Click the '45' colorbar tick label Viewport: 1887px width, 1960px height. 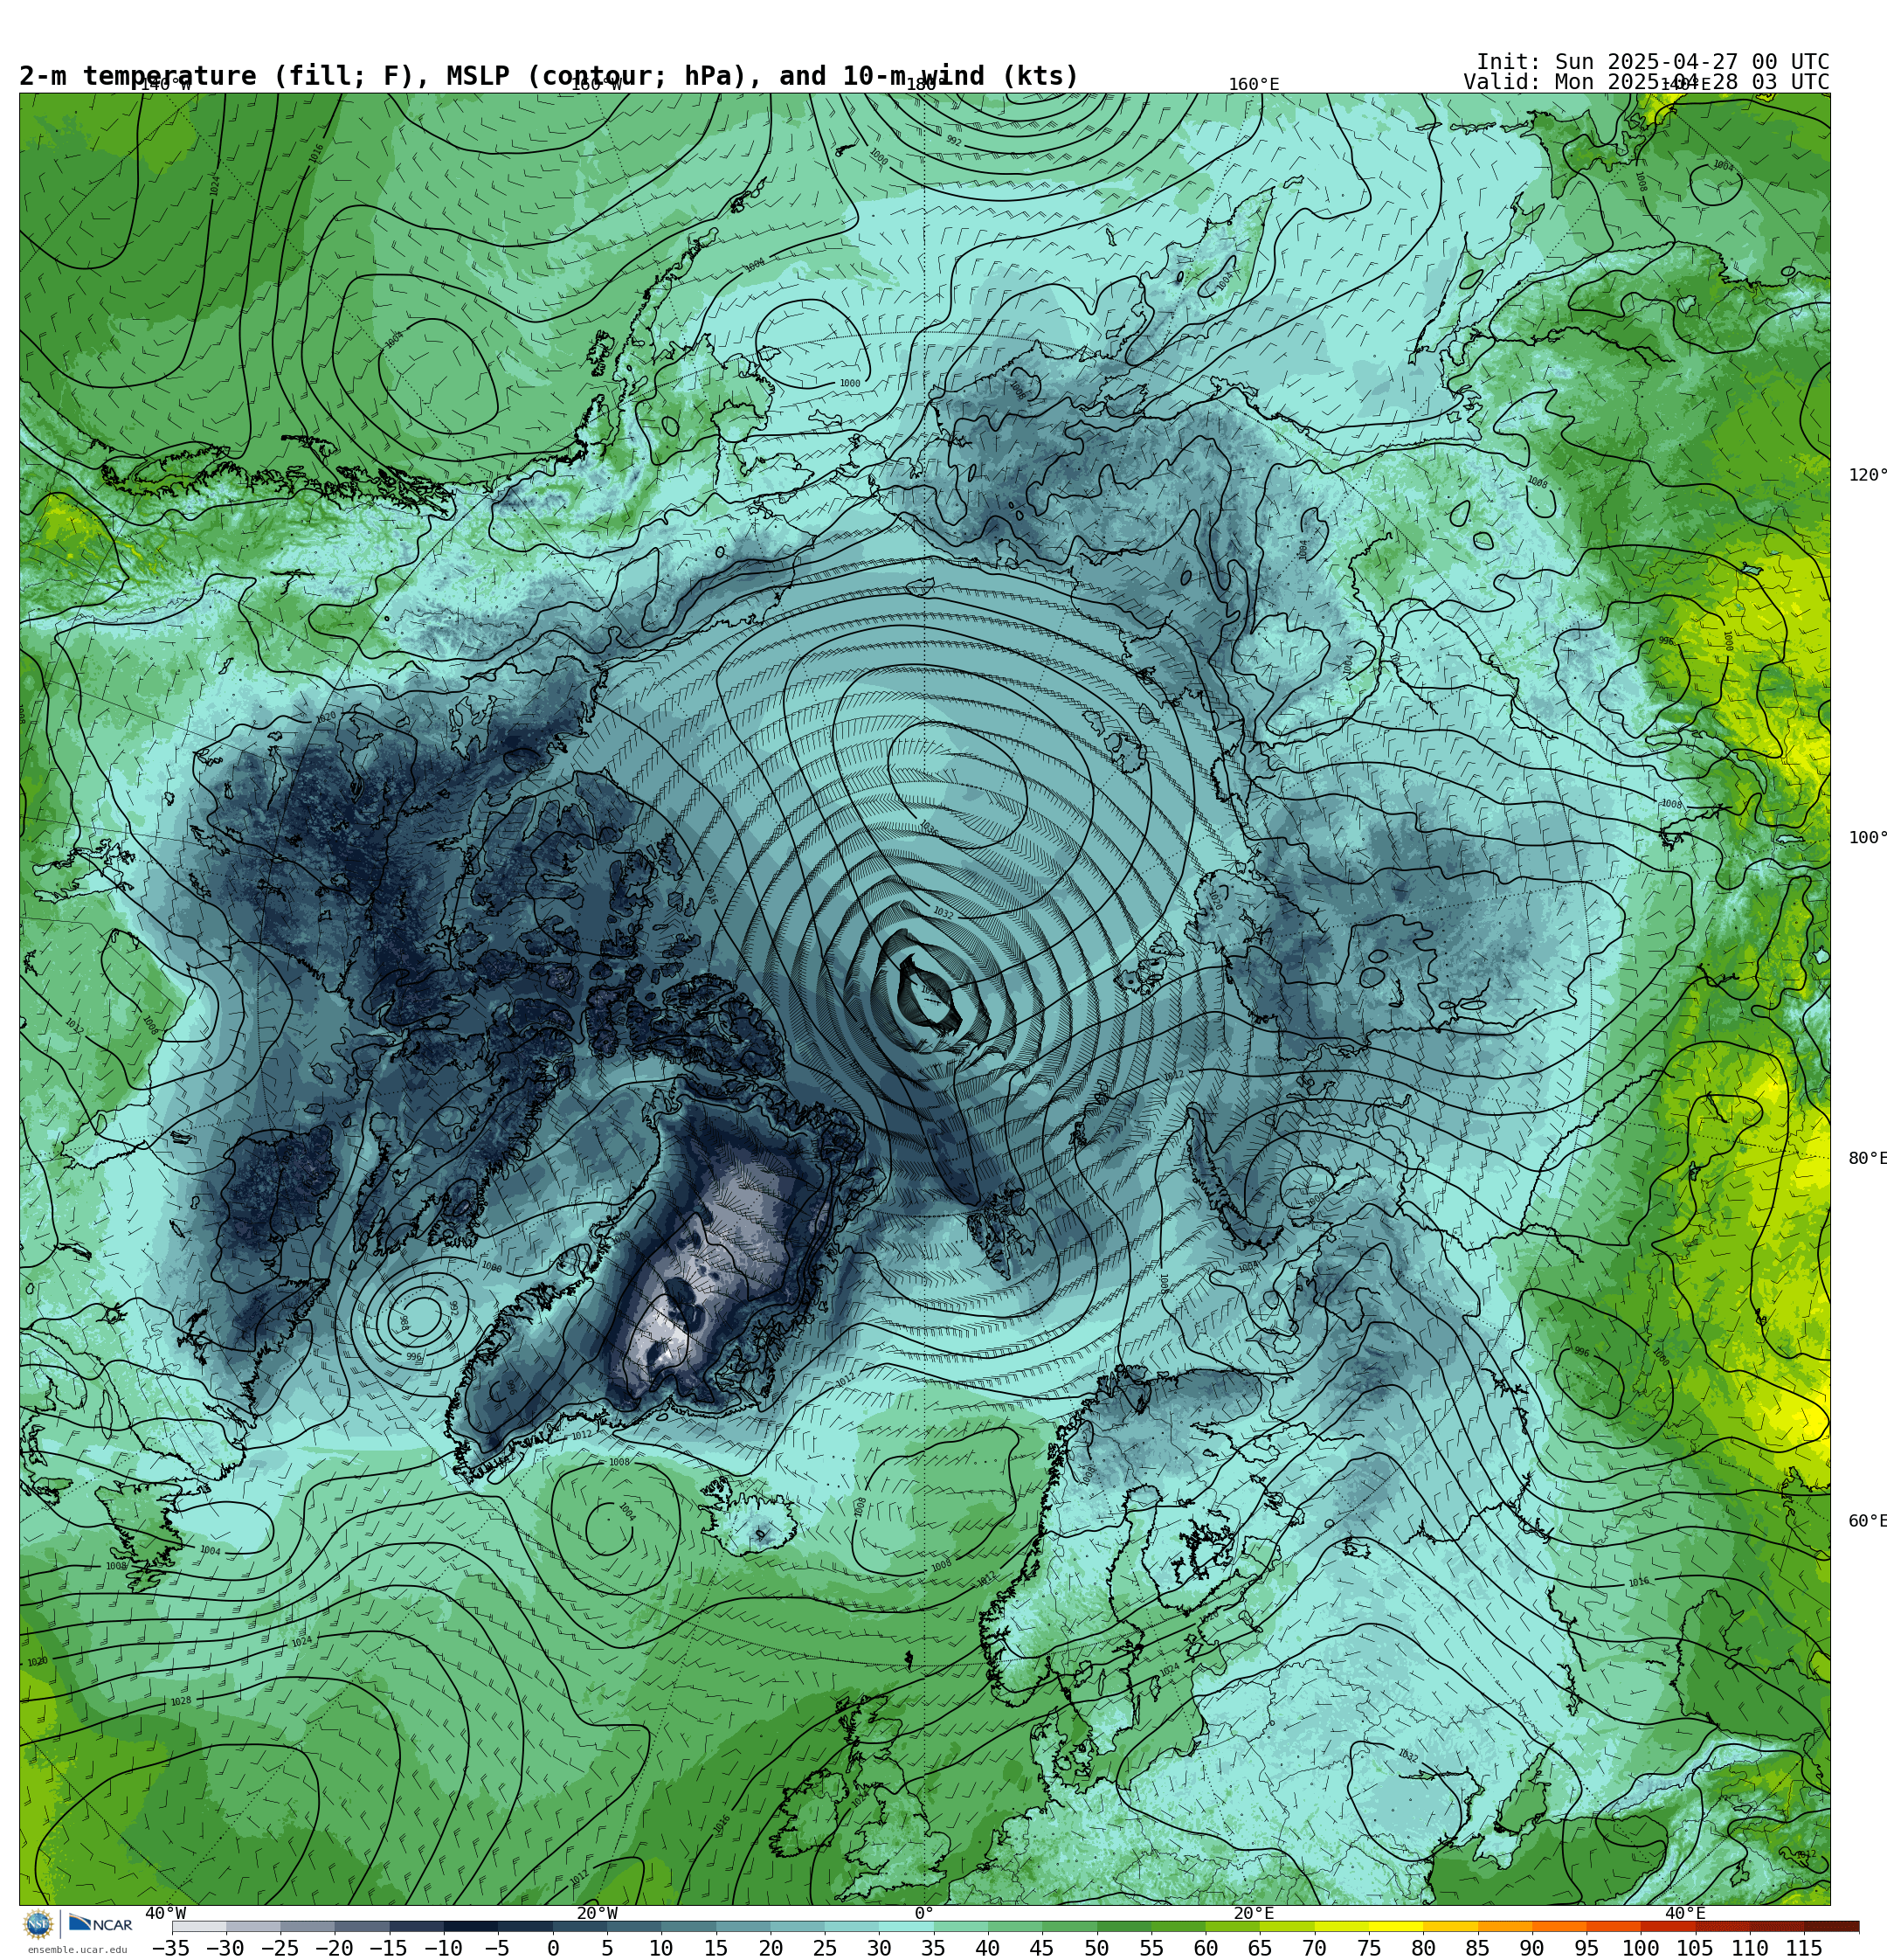tap(1042, 1948)
